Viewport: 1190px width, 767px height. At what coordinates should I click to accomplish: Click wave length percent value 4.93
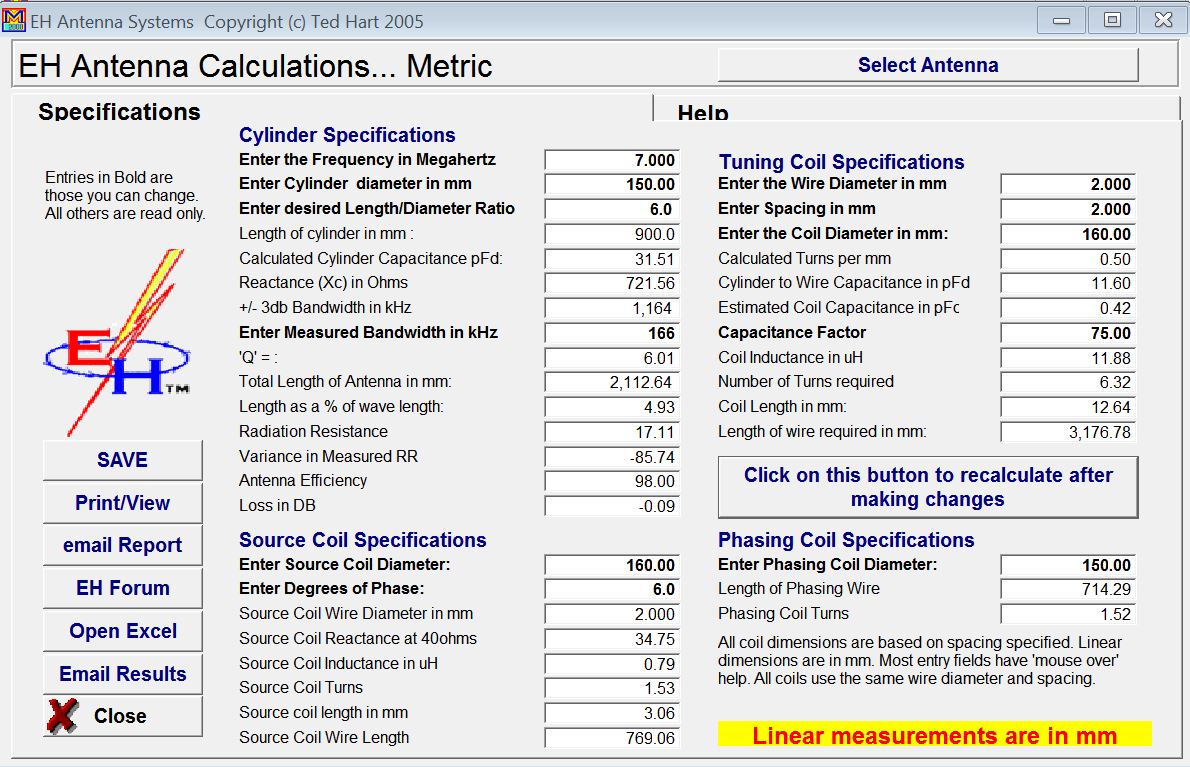[612, 407]
